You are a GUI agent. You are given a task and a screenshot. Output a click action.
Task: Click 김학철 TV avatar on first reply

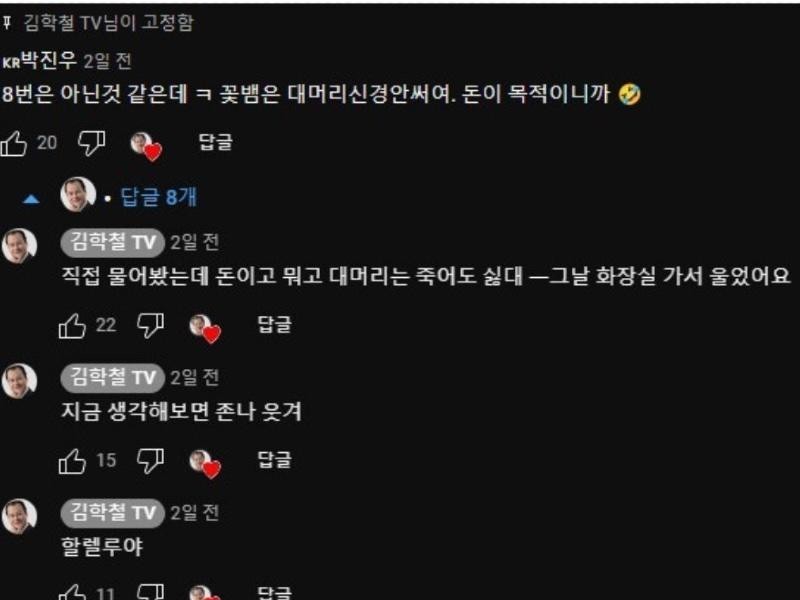[x=19, y=246]
